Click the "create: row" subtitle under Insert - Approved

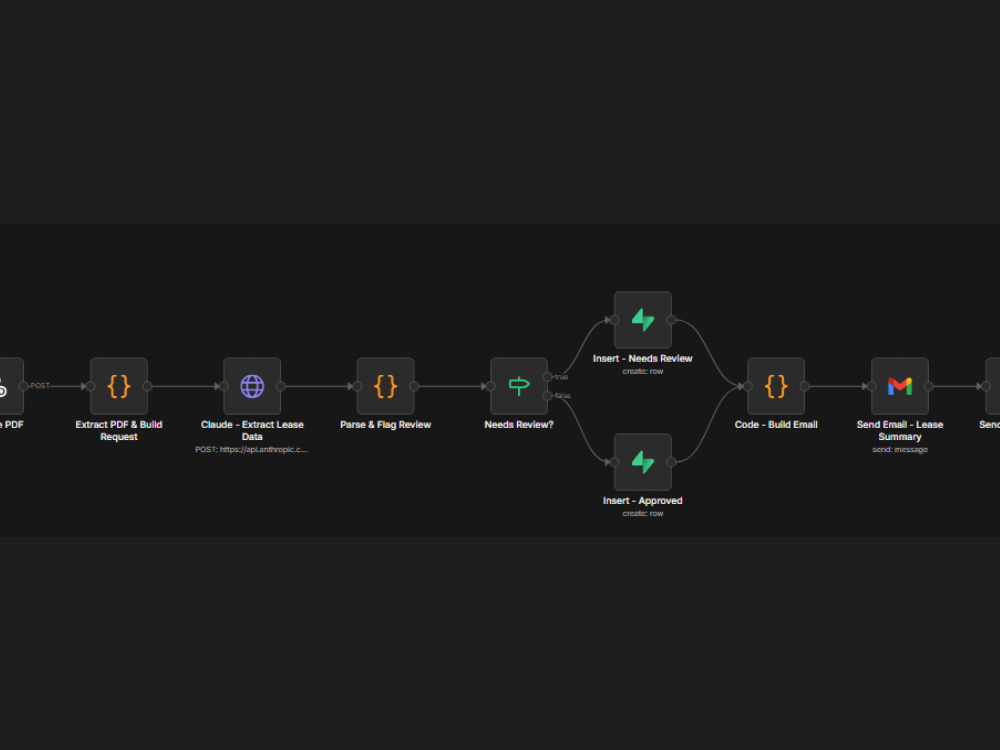coord(642,513)
